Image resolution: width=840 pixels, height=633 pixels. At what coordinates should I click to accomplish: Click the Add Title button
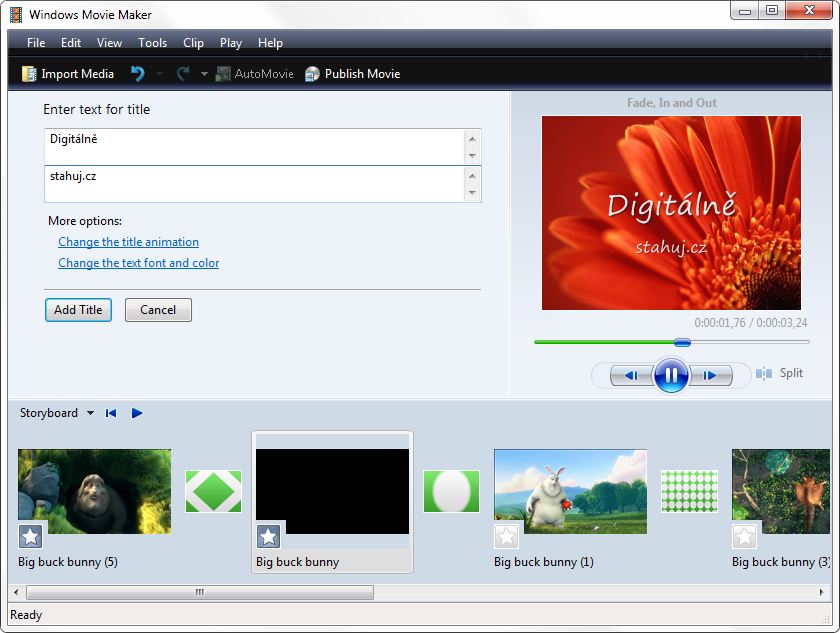(x=78, y=310)
